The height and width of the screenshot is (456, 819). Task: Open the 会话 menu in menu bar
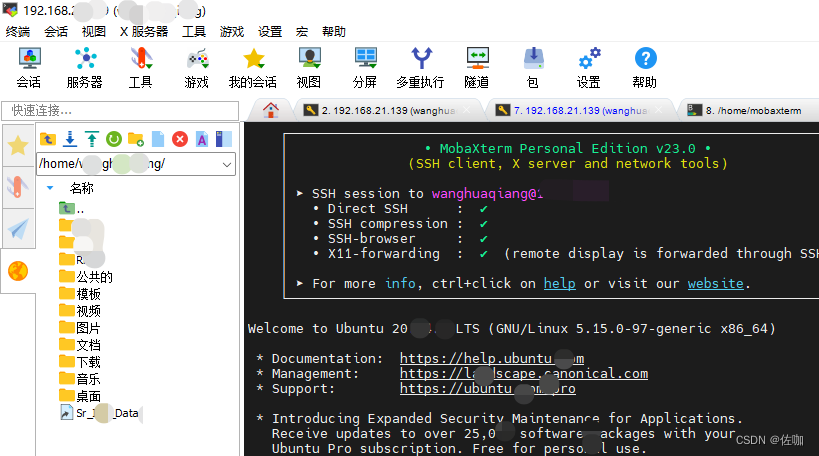(56, 32)
